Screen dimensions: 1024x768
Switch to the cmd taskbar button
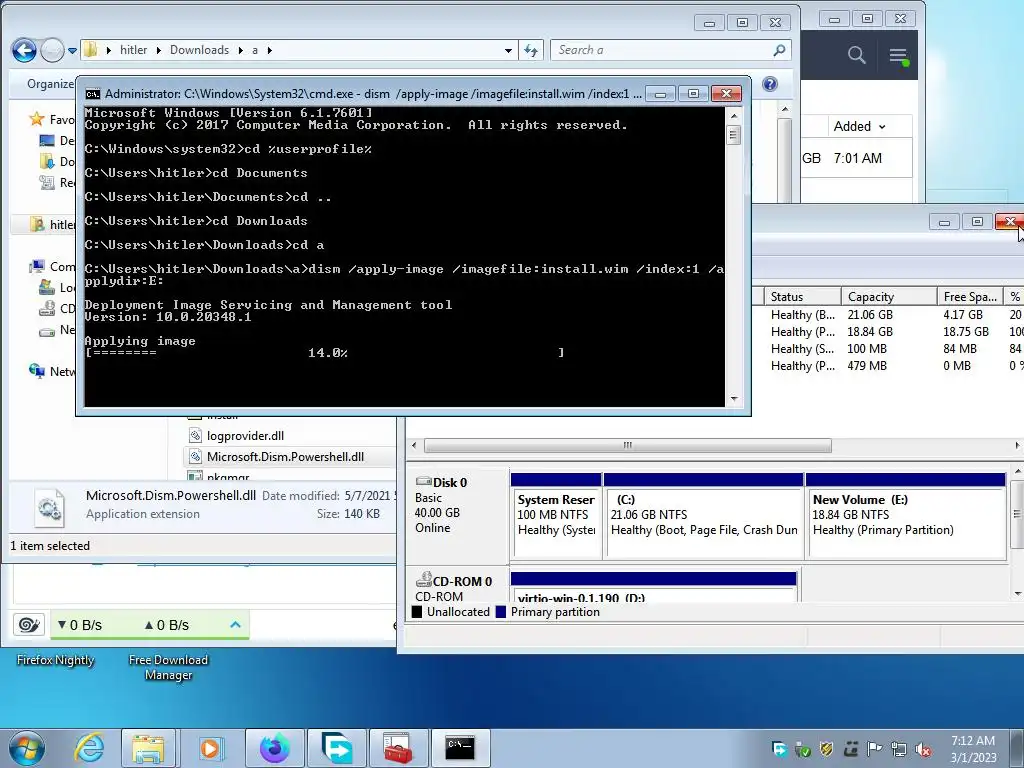(x=460, y=748)
